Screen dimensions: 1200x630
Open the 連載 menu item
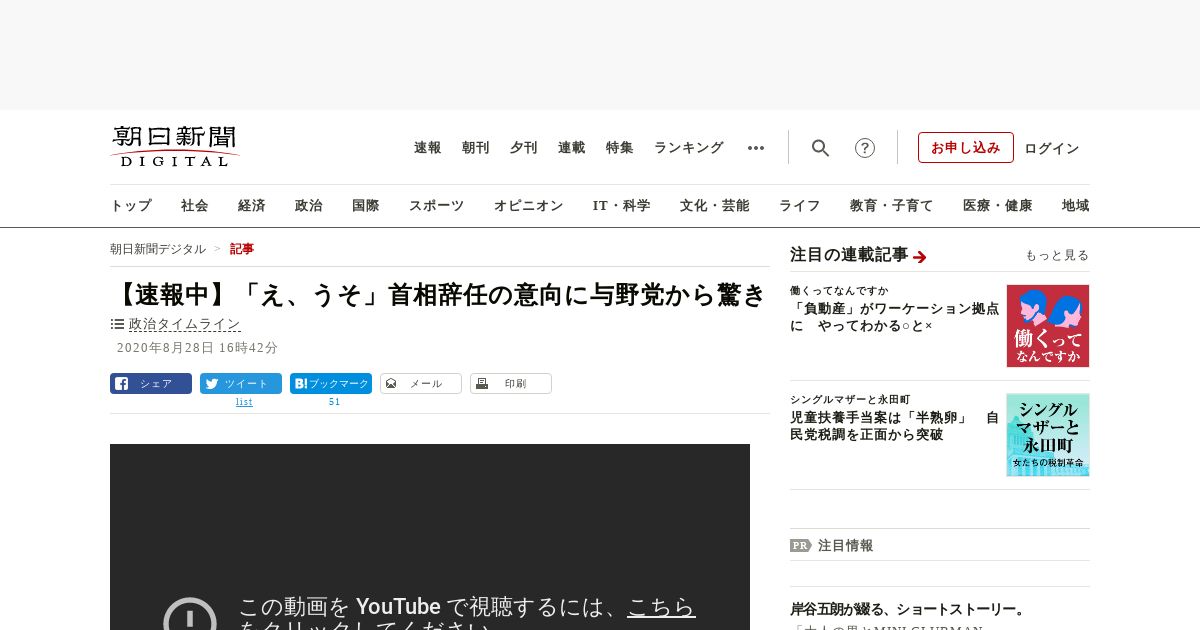[572, 148]
